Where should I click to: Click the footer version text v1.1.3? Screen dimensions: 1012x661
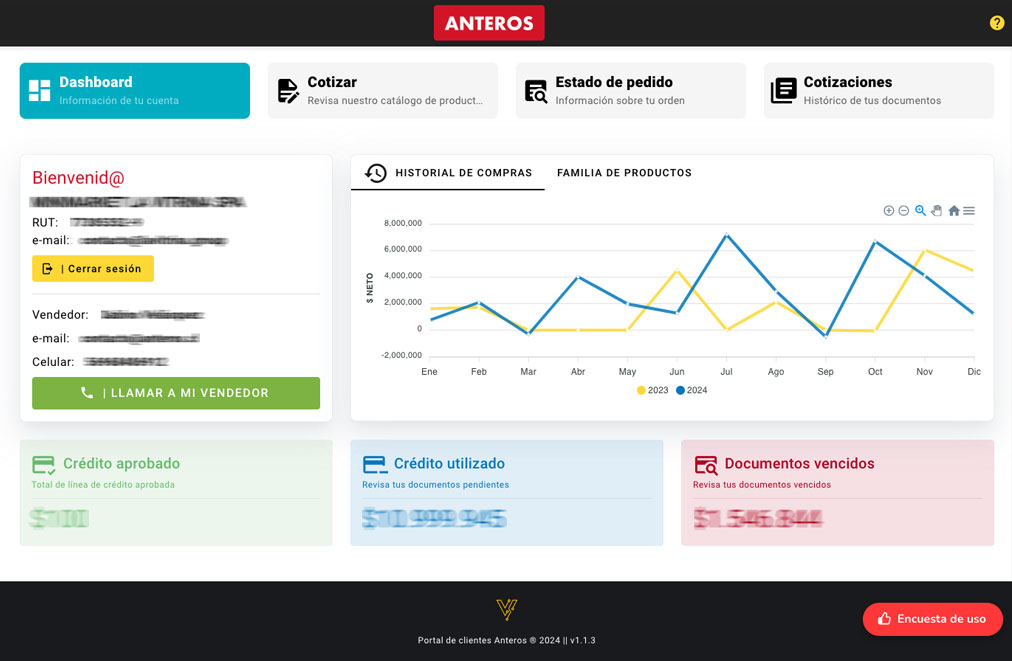[583, 640]
